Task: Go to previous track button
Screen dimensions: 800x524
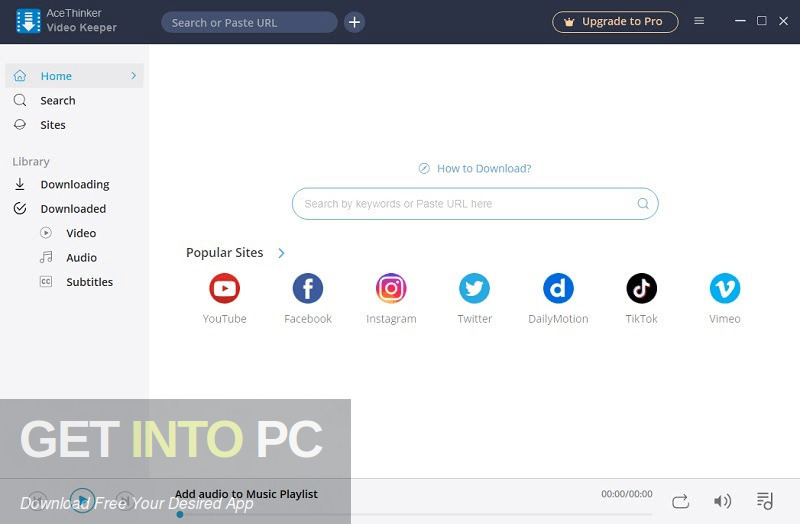Action: tap(37, 501)
